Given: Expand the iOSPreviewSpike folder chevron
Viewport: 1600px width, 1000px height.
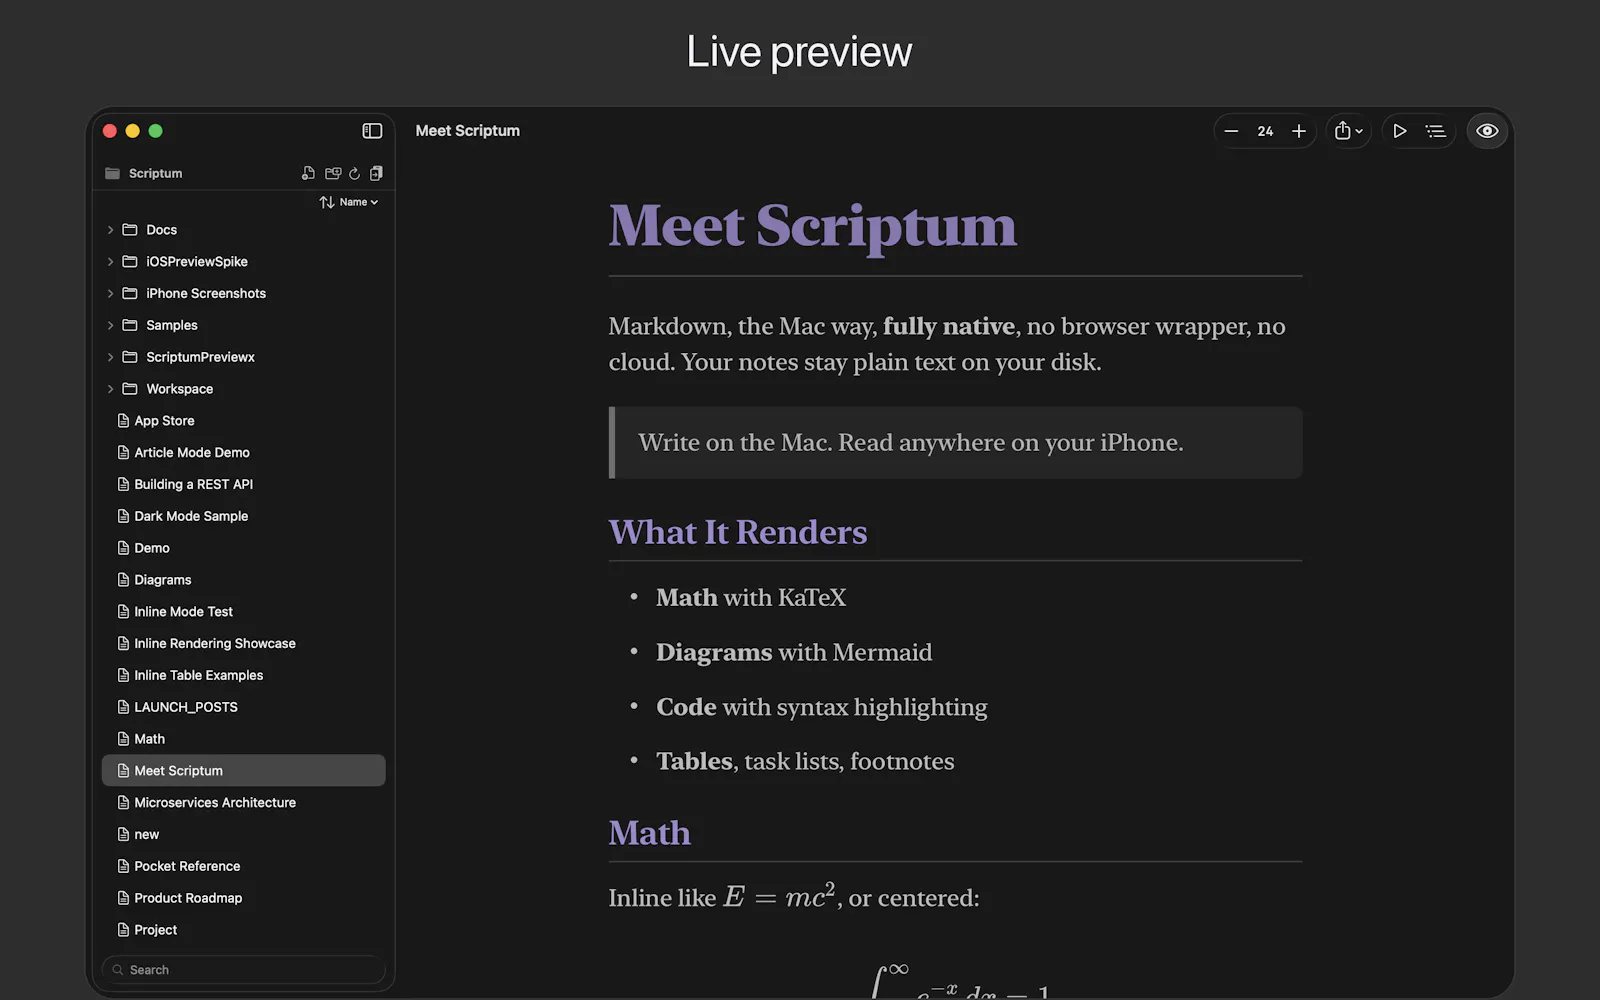Looking at the screenshot, I should [110, 262].
